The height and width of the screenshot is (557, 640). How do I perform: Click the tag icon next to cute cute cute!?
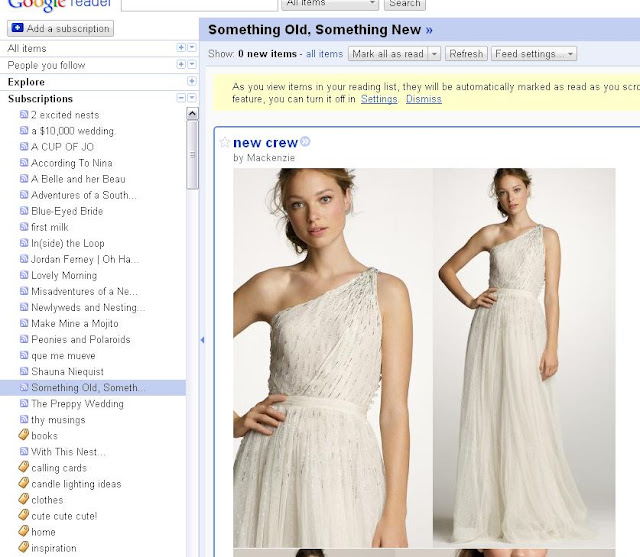[x=24, y=515]
